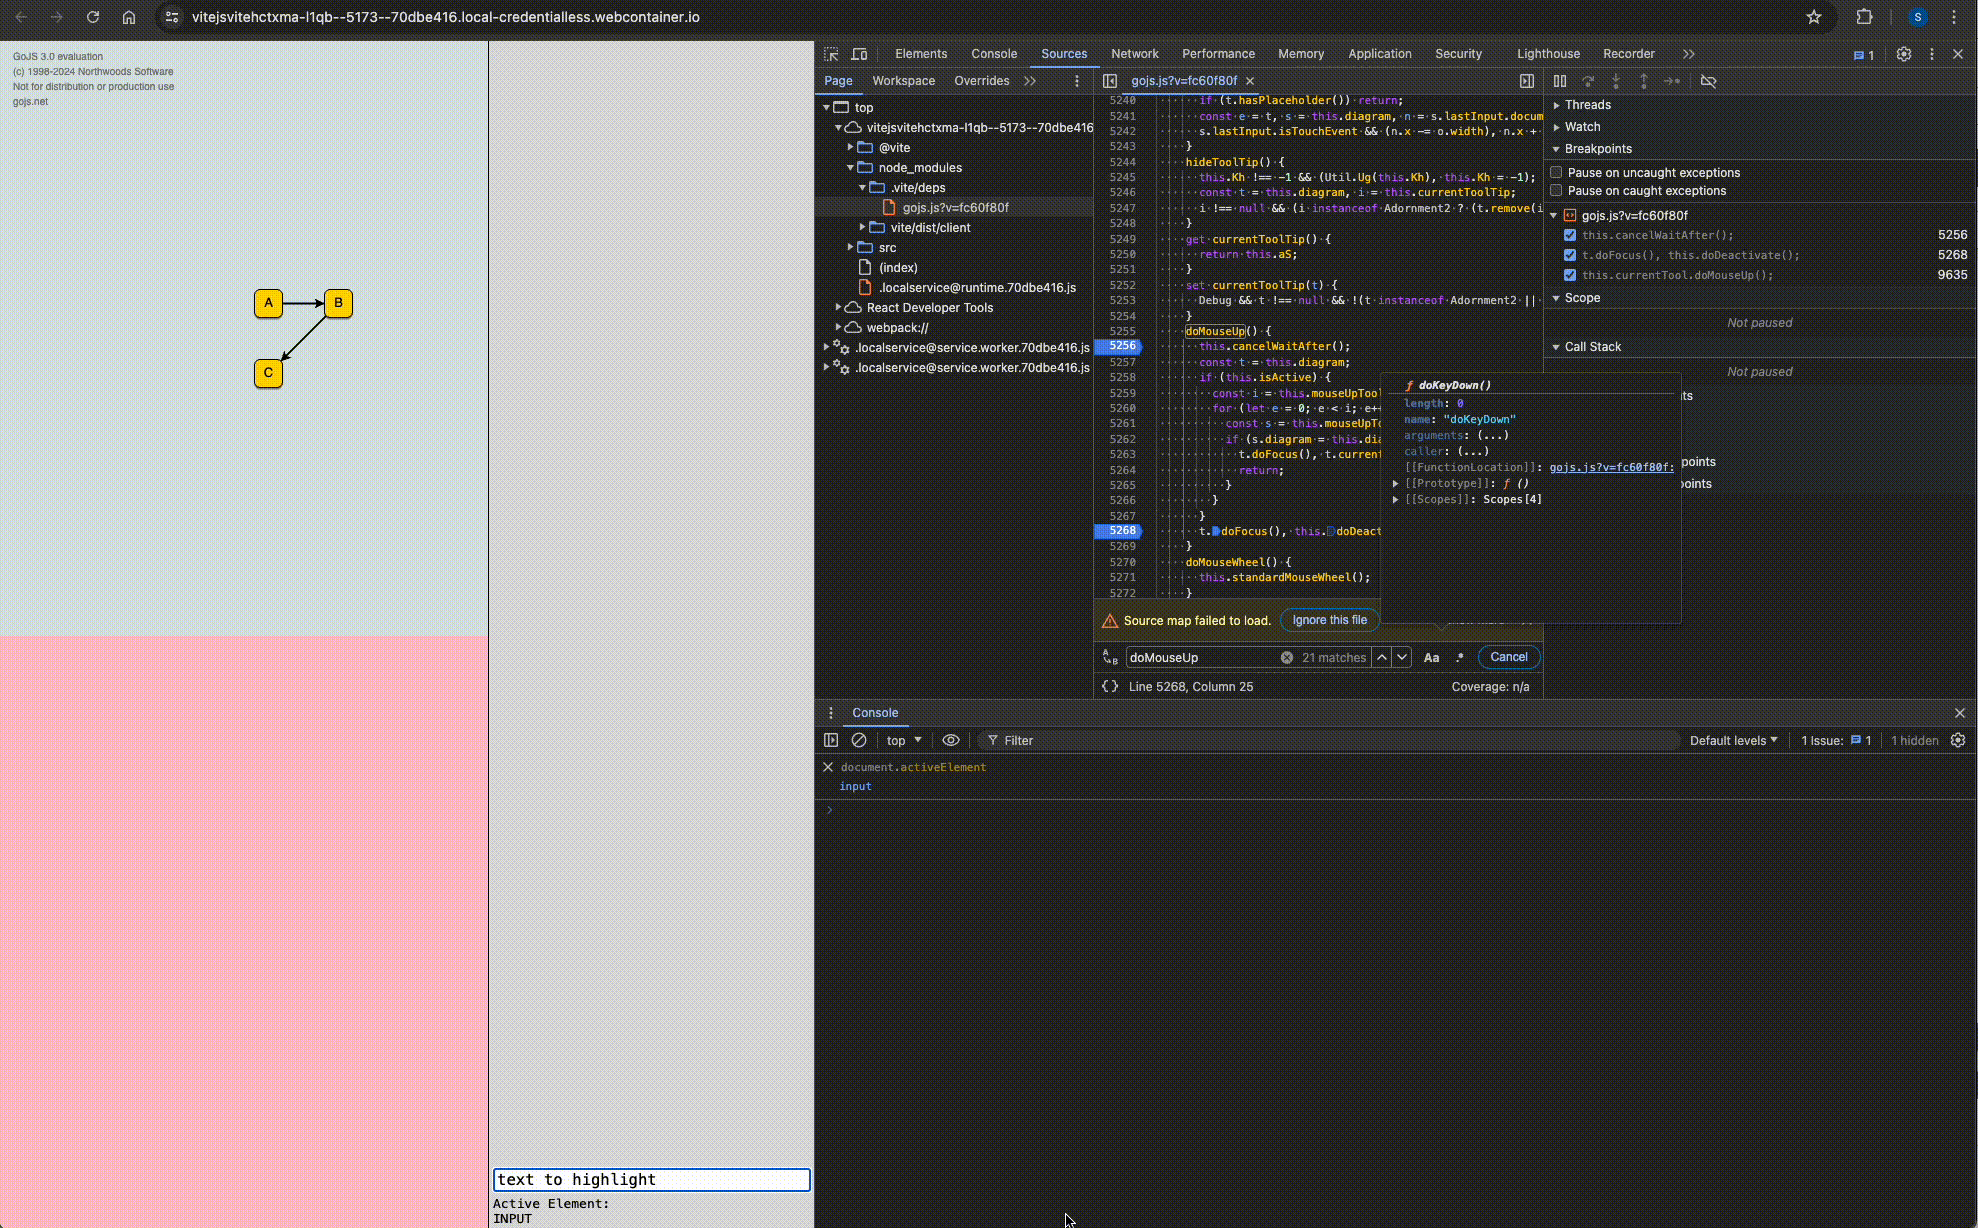This screenshot has height=1228, width=1978.
Task: Toggle the find-and-replace icon in search bar
Action: tap(1110, 657)
